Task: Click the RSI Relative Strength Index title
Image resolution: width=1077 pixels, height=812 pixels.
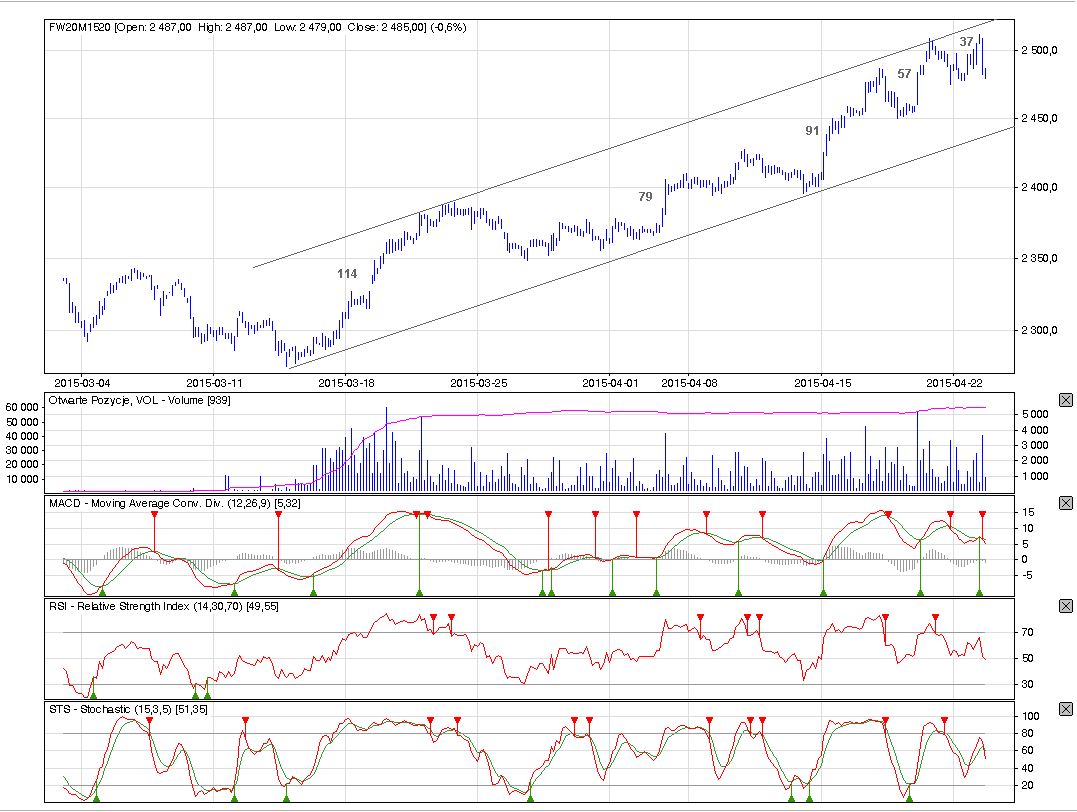Action: point(163,607)
